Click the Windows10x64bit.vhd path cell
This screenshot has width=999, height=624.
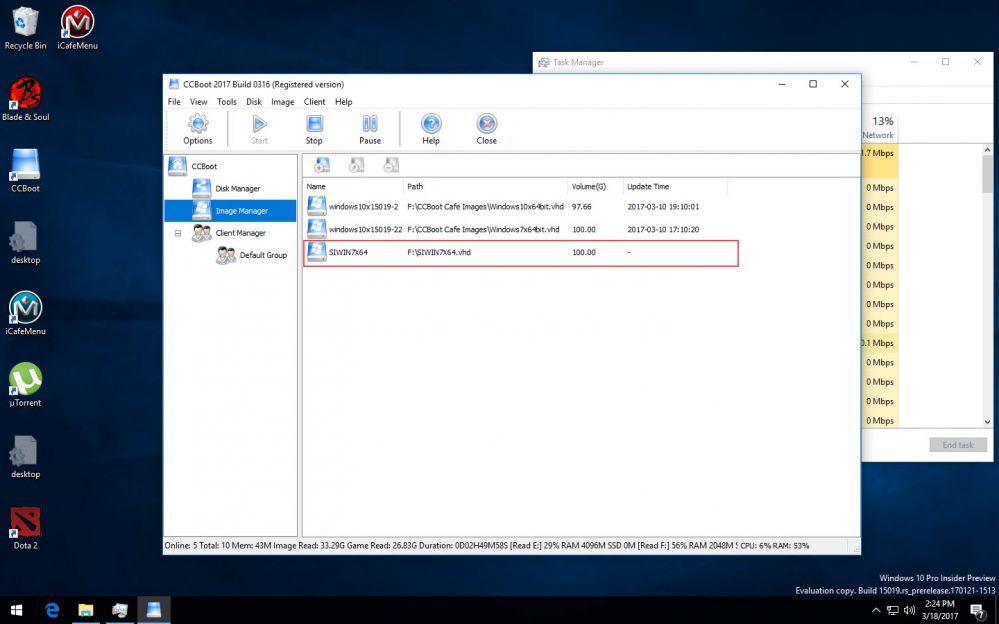[x=485, y=207]
